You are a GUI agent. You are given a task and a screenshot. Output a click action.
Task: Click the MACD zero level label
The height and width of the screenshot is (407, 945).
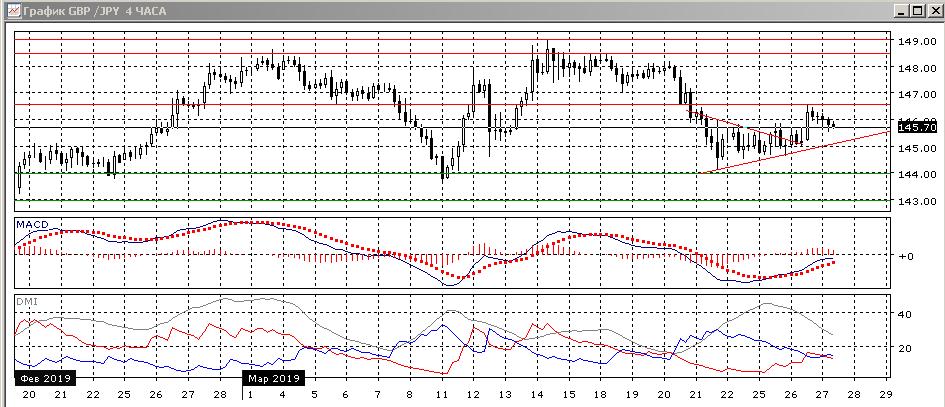[905, 256]
